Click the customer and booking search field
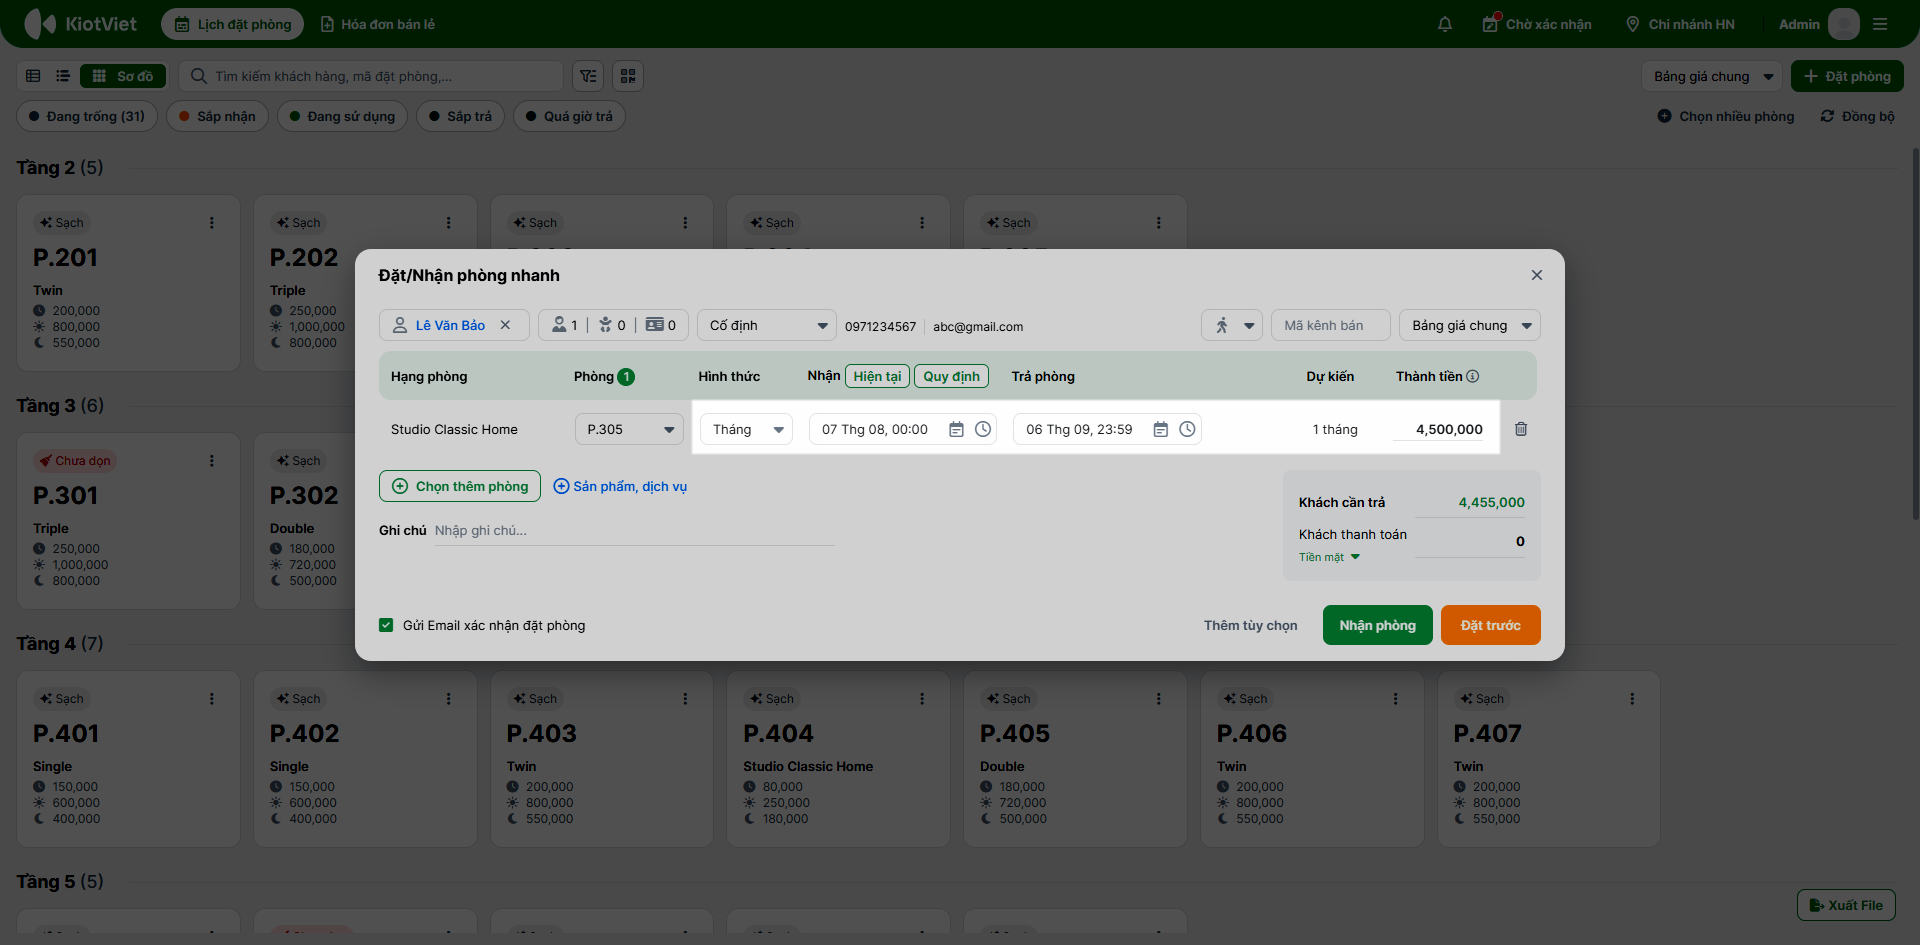This screenshot has height=945, width=1920. coord(371,76)
